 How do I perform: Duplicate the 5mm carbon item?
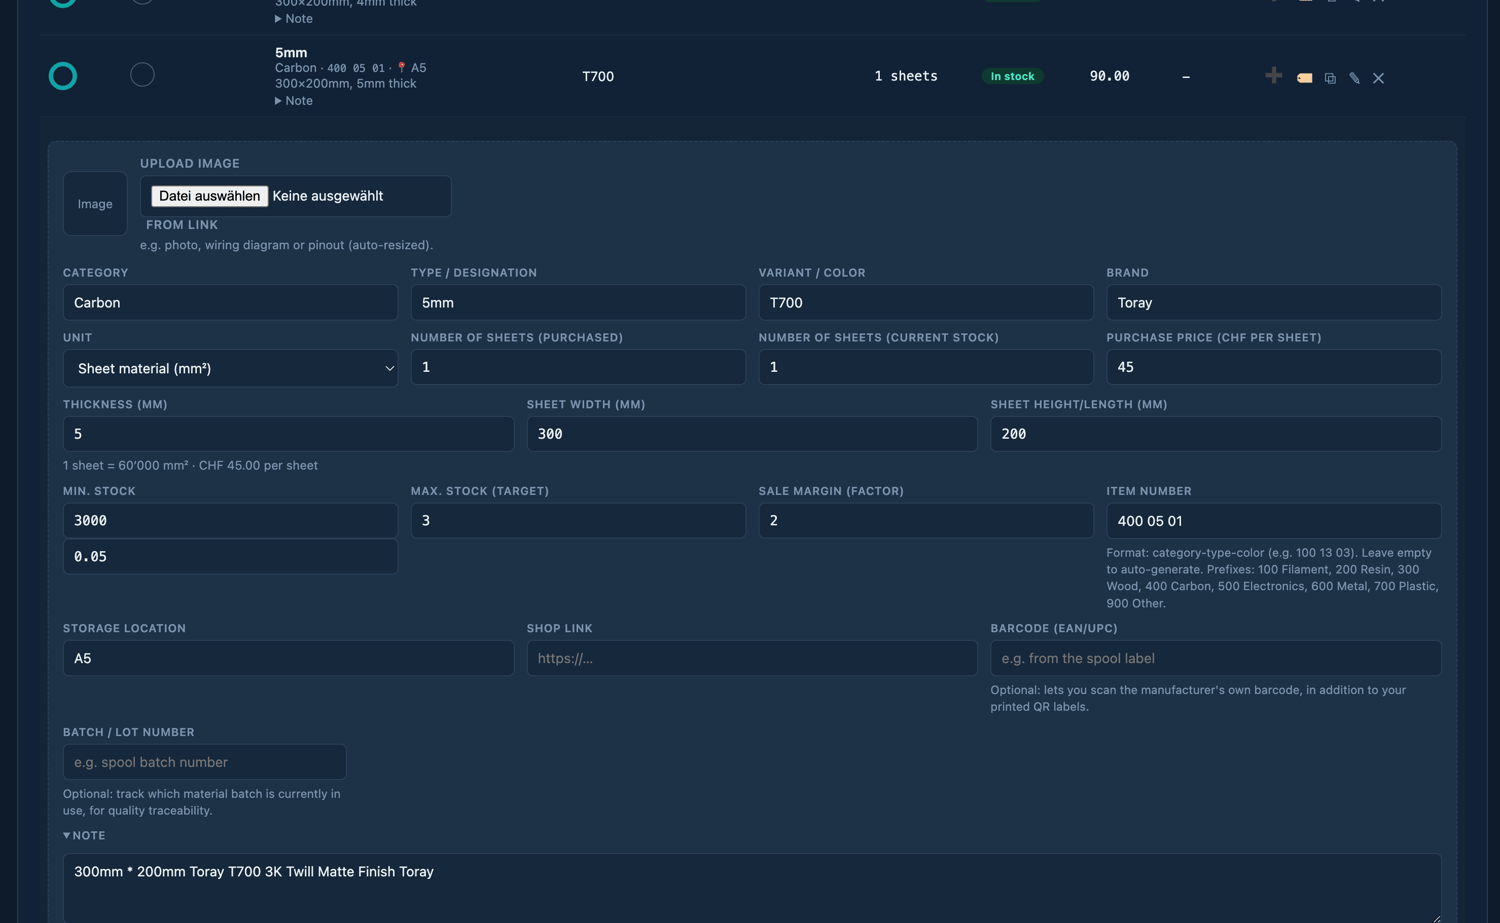point(1330,78)
